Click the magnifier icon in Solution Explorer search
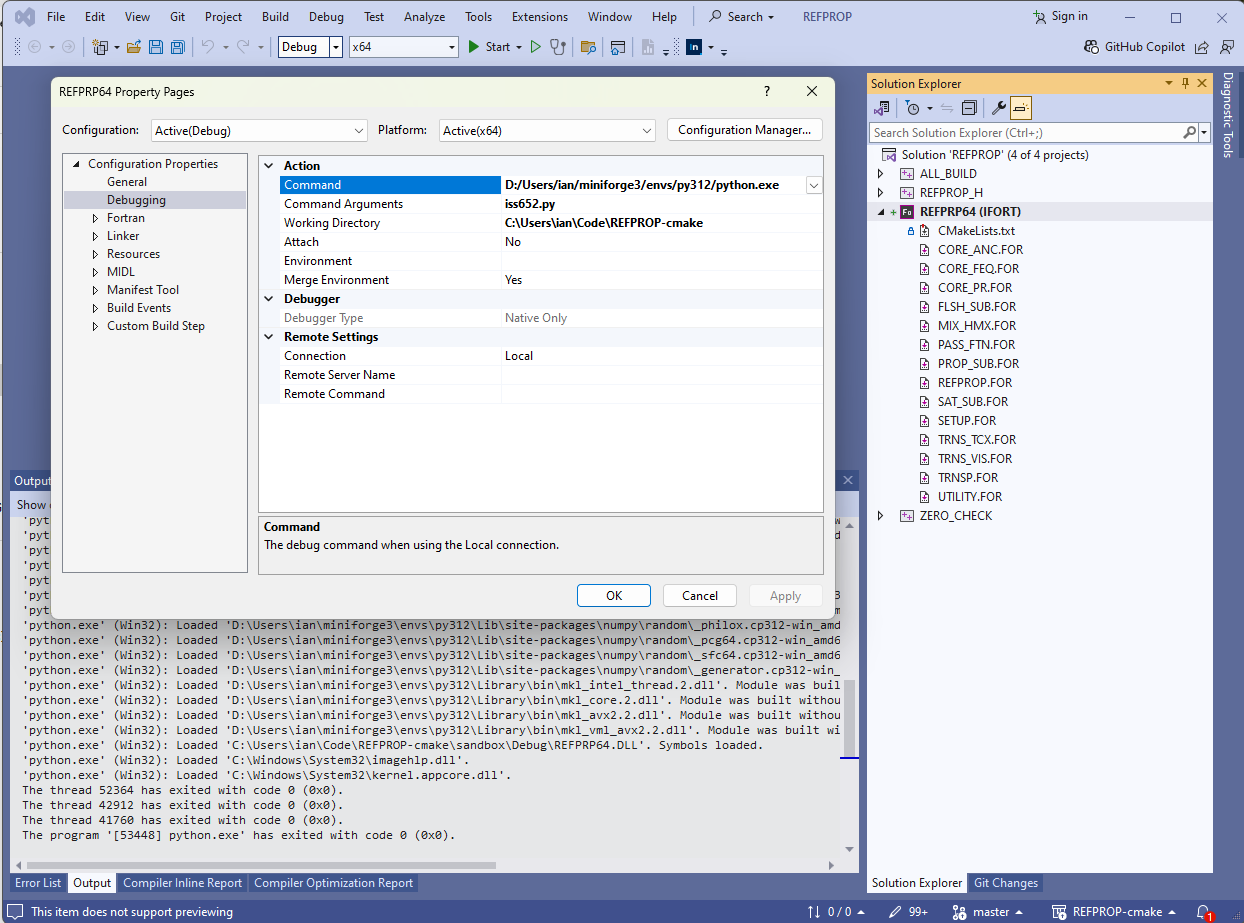Image resolution: width=1244 pixels, height=923 pixels. point(1190,132)
